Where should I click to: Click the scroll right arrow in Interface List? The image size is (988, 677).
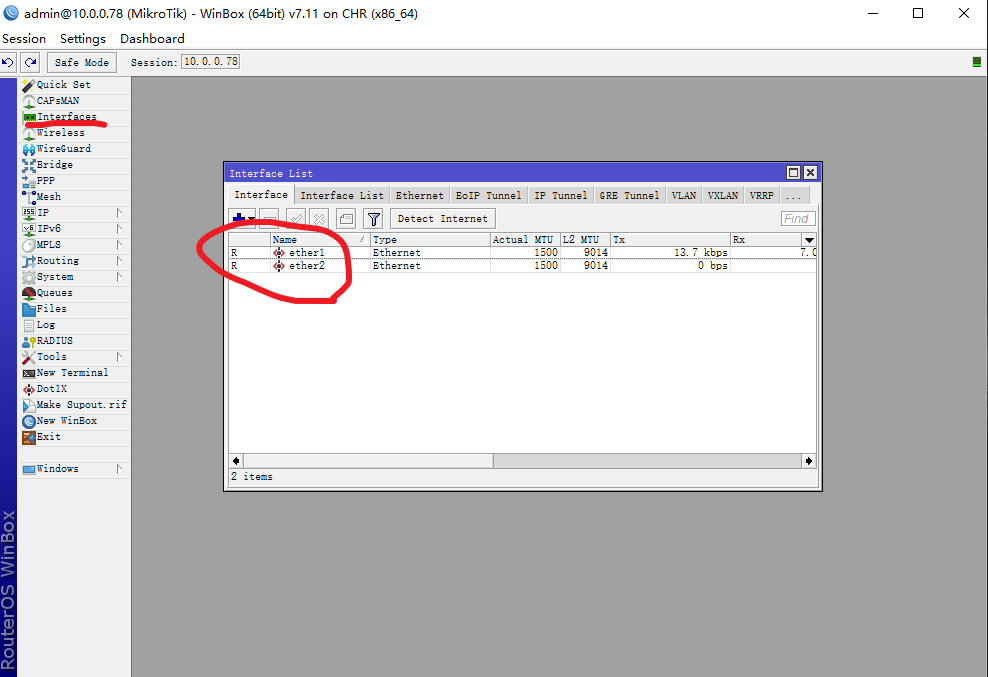(x=808, y=461)
